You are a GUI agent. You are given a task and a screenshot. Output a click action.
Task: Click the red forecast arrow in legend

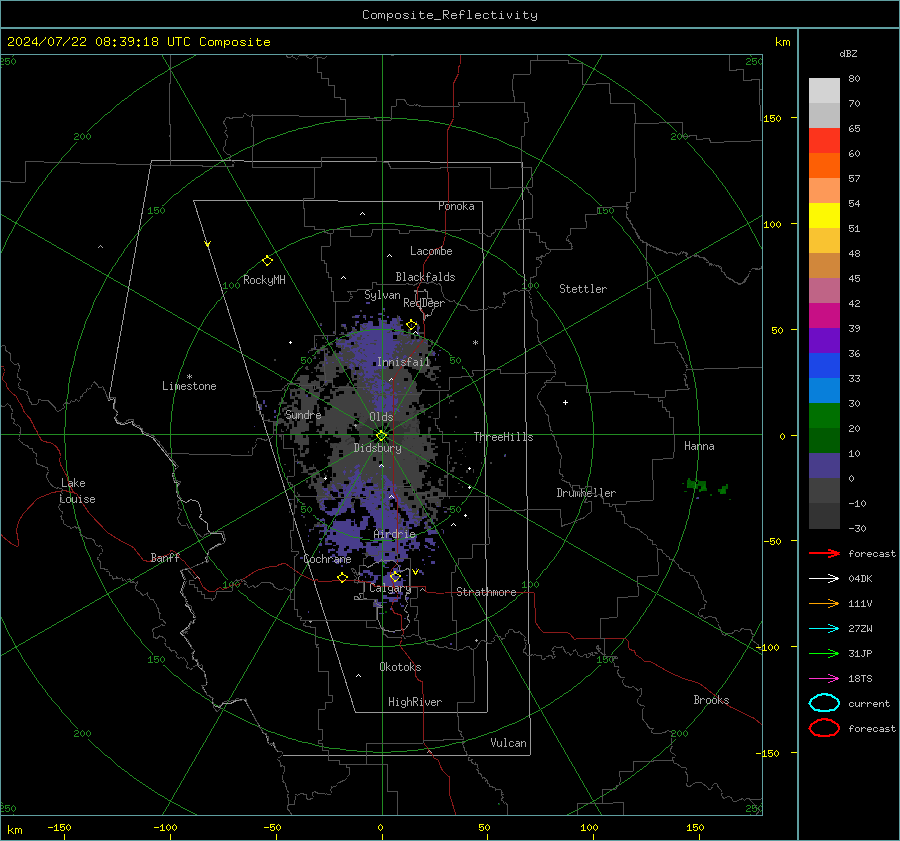tap(824, 553)
